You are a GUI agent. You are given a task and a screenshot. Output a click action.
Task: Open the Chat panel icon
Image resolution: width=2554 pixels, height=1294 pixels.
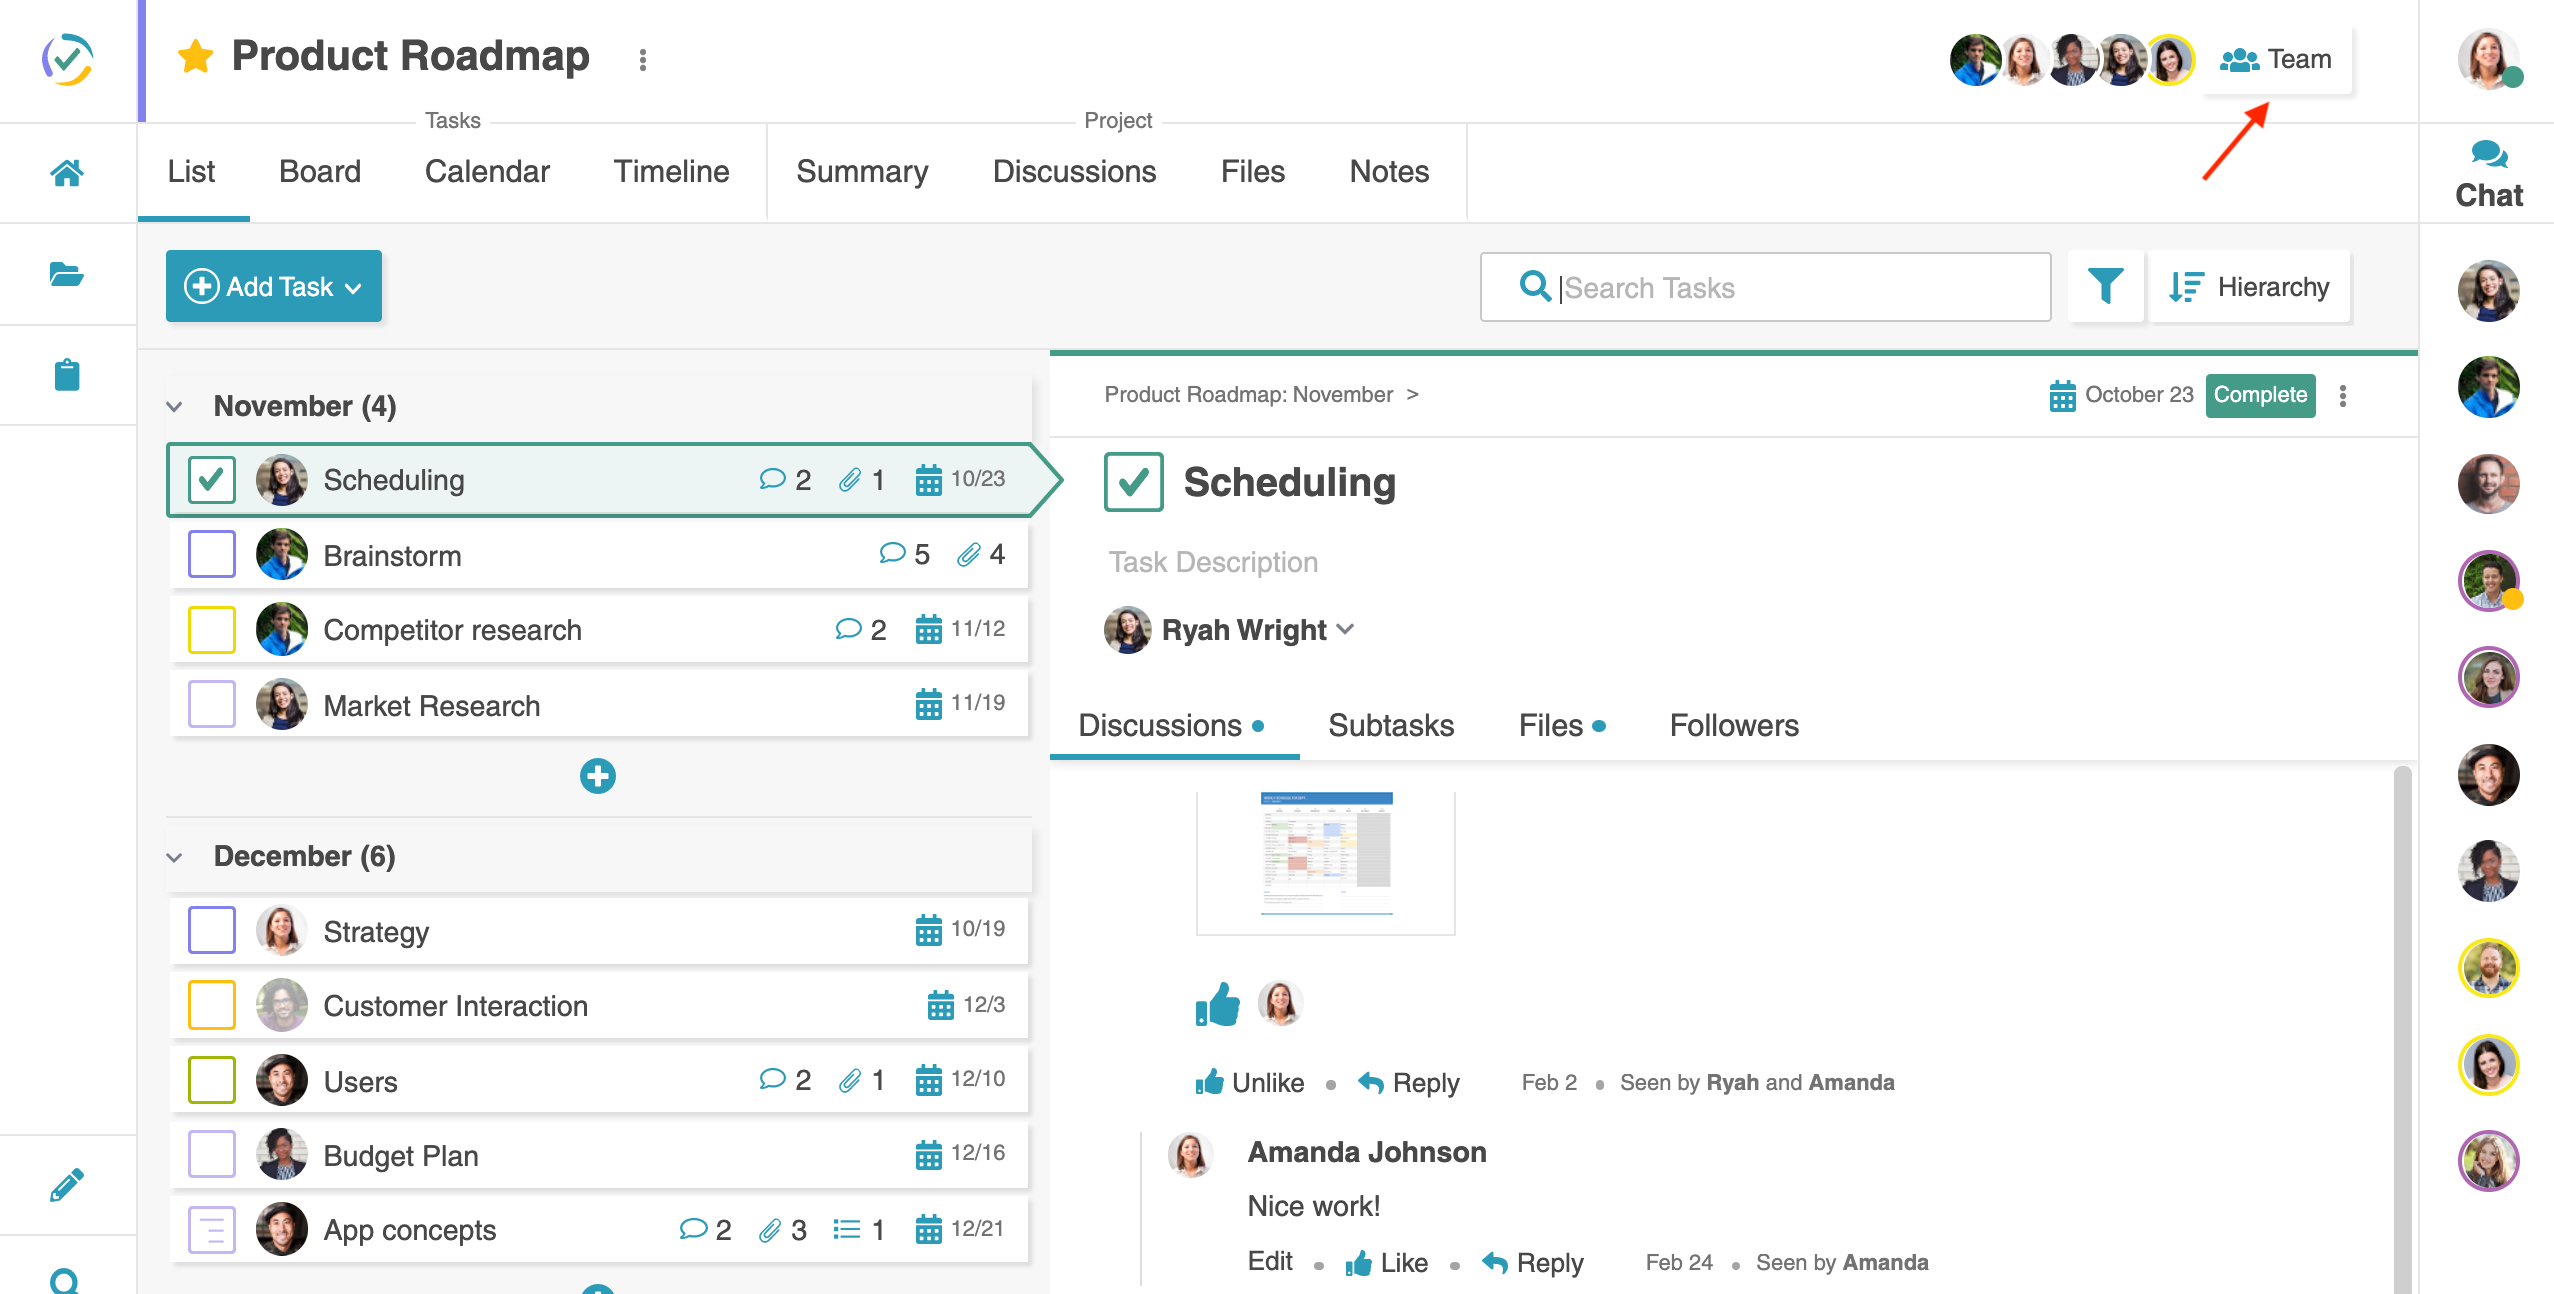coord(2488,175)
